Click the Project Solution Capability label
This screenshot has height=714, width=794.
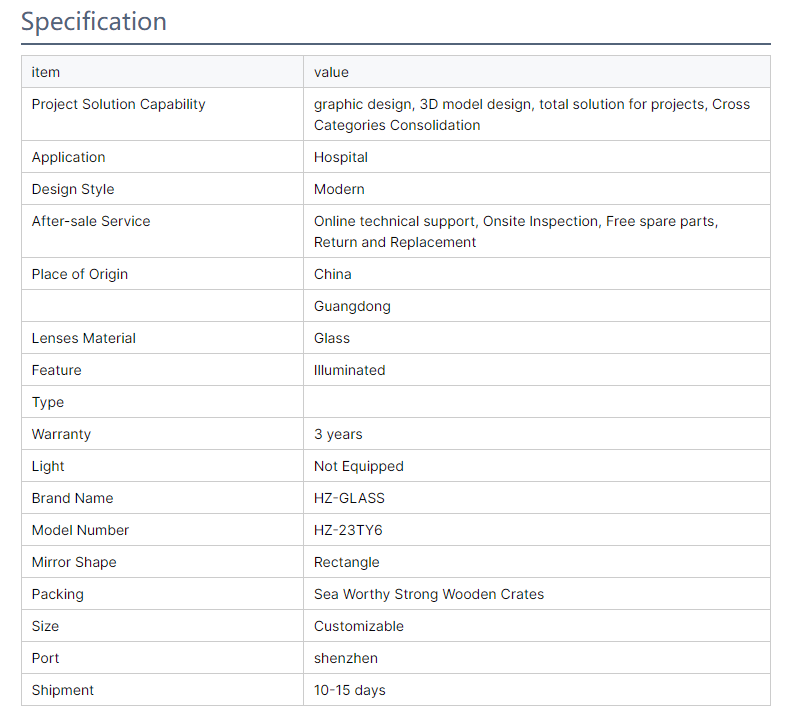(118, 104)
